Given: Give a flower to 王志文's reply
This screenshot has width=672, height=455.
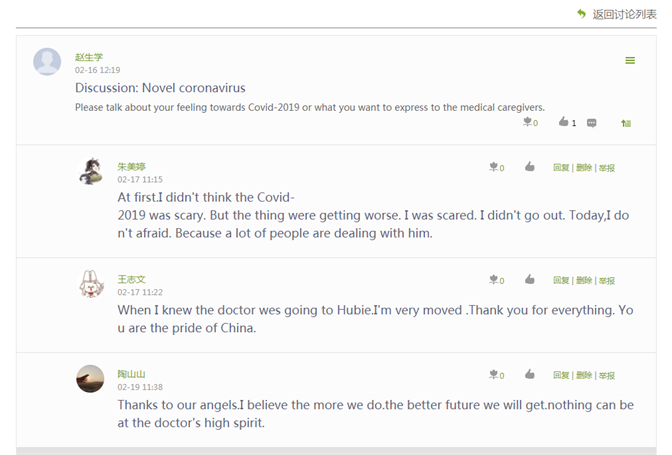Looking at the screenshot, I should (493, 280).
